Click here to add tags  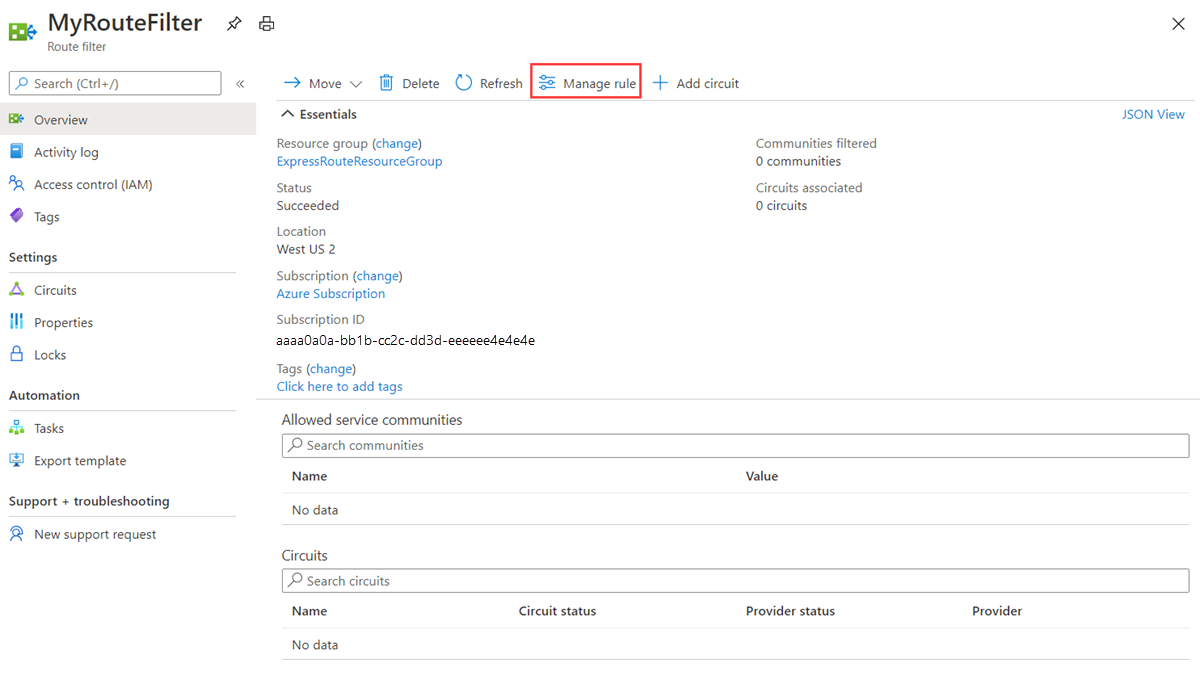point(339,386)
